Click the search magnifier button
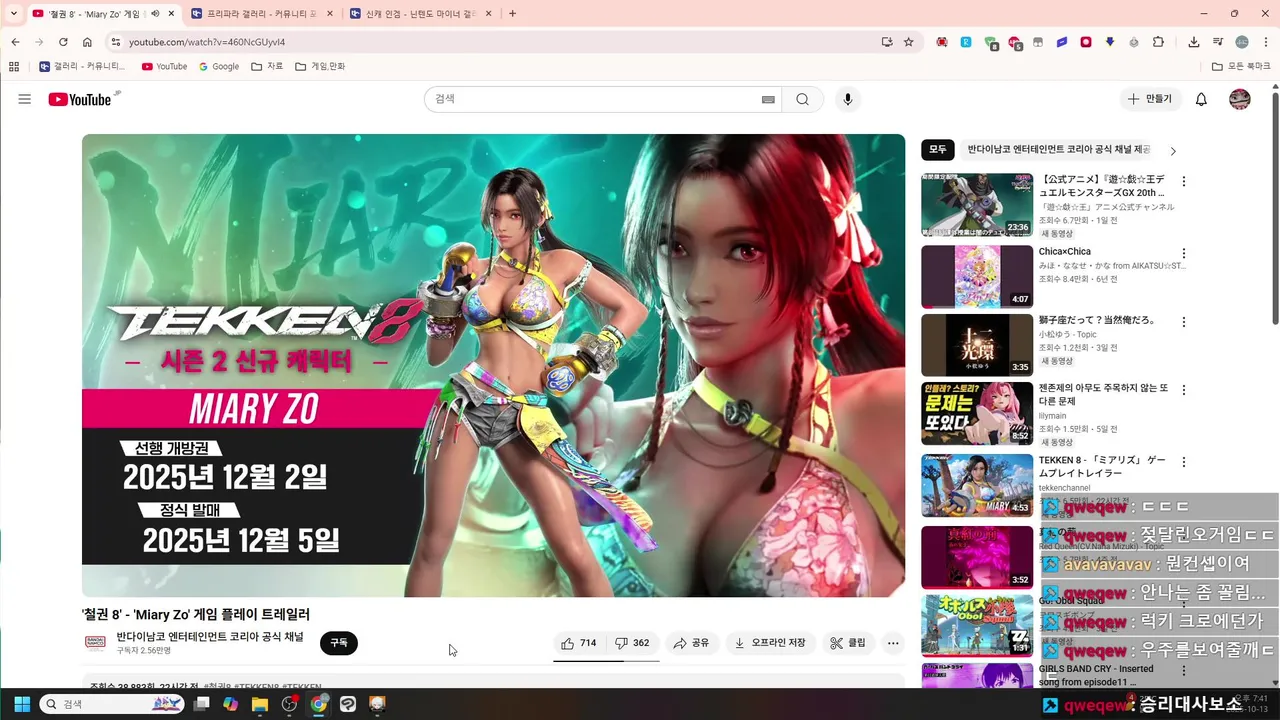The image size is (1280, 720). (803, 99)
